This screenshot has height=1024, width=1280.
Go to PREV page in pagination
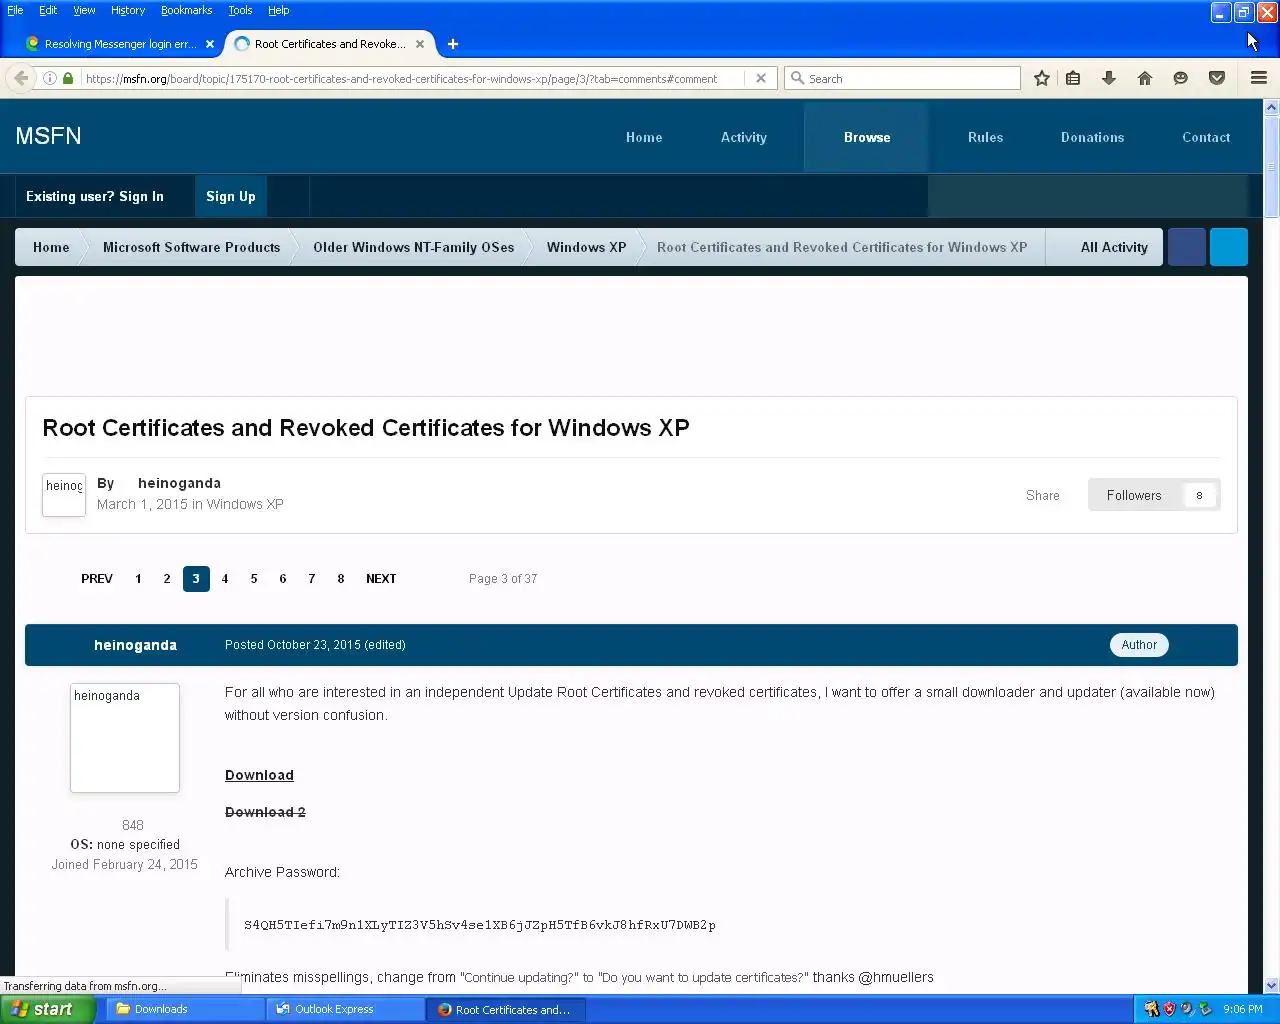click(x=97, y=578)
